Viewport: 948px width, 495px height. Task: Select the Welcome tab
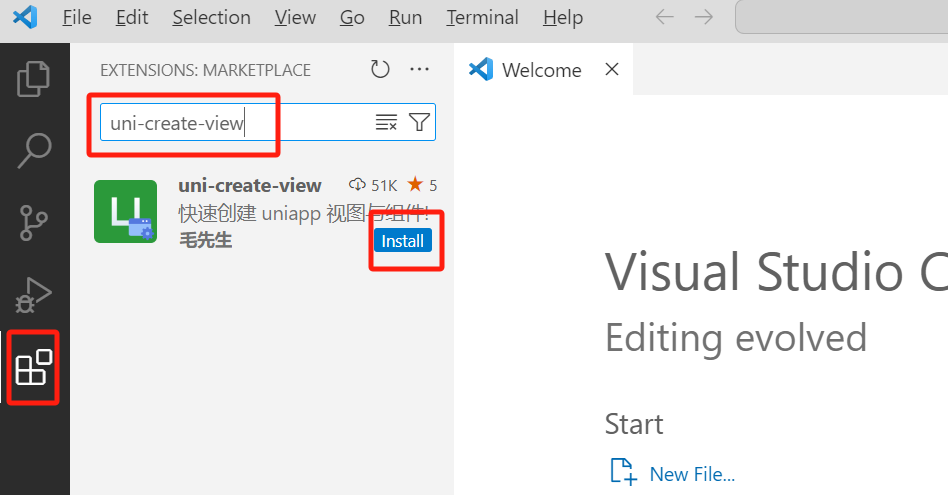coord(542,70)
